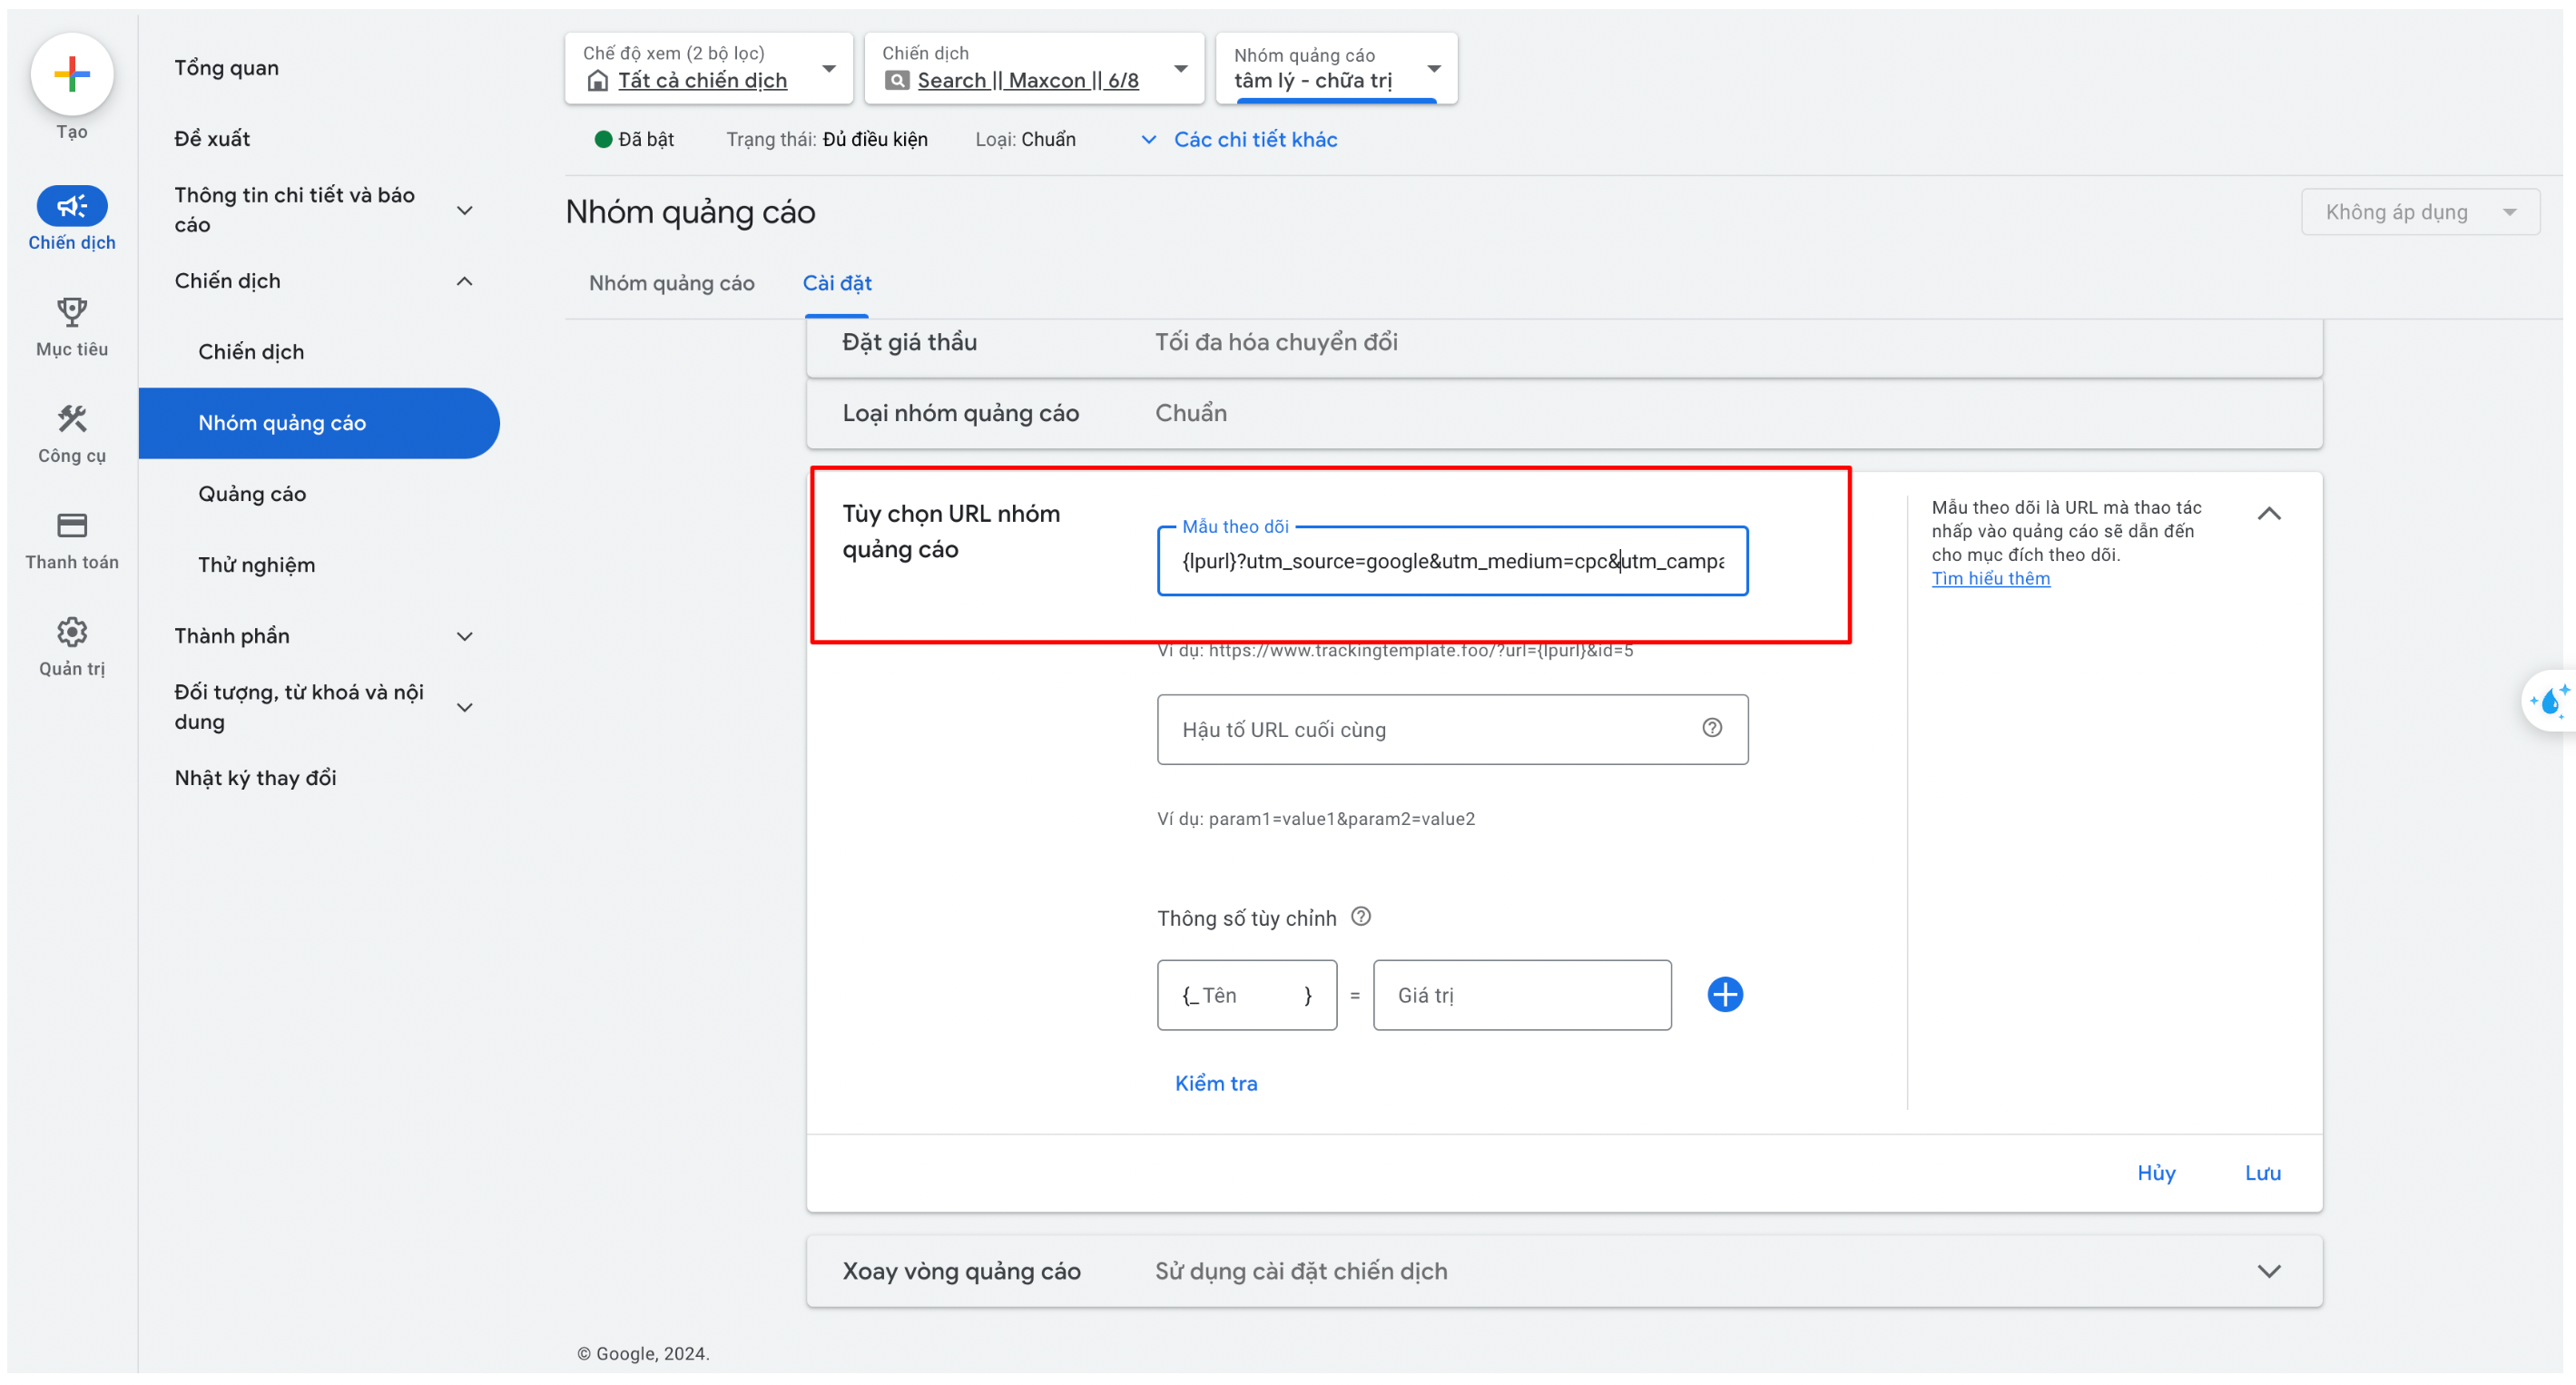The height and width of the screenshot is (1385, 2576).
Task: Click the green Đã bật status dot
Action: point(603,139)
